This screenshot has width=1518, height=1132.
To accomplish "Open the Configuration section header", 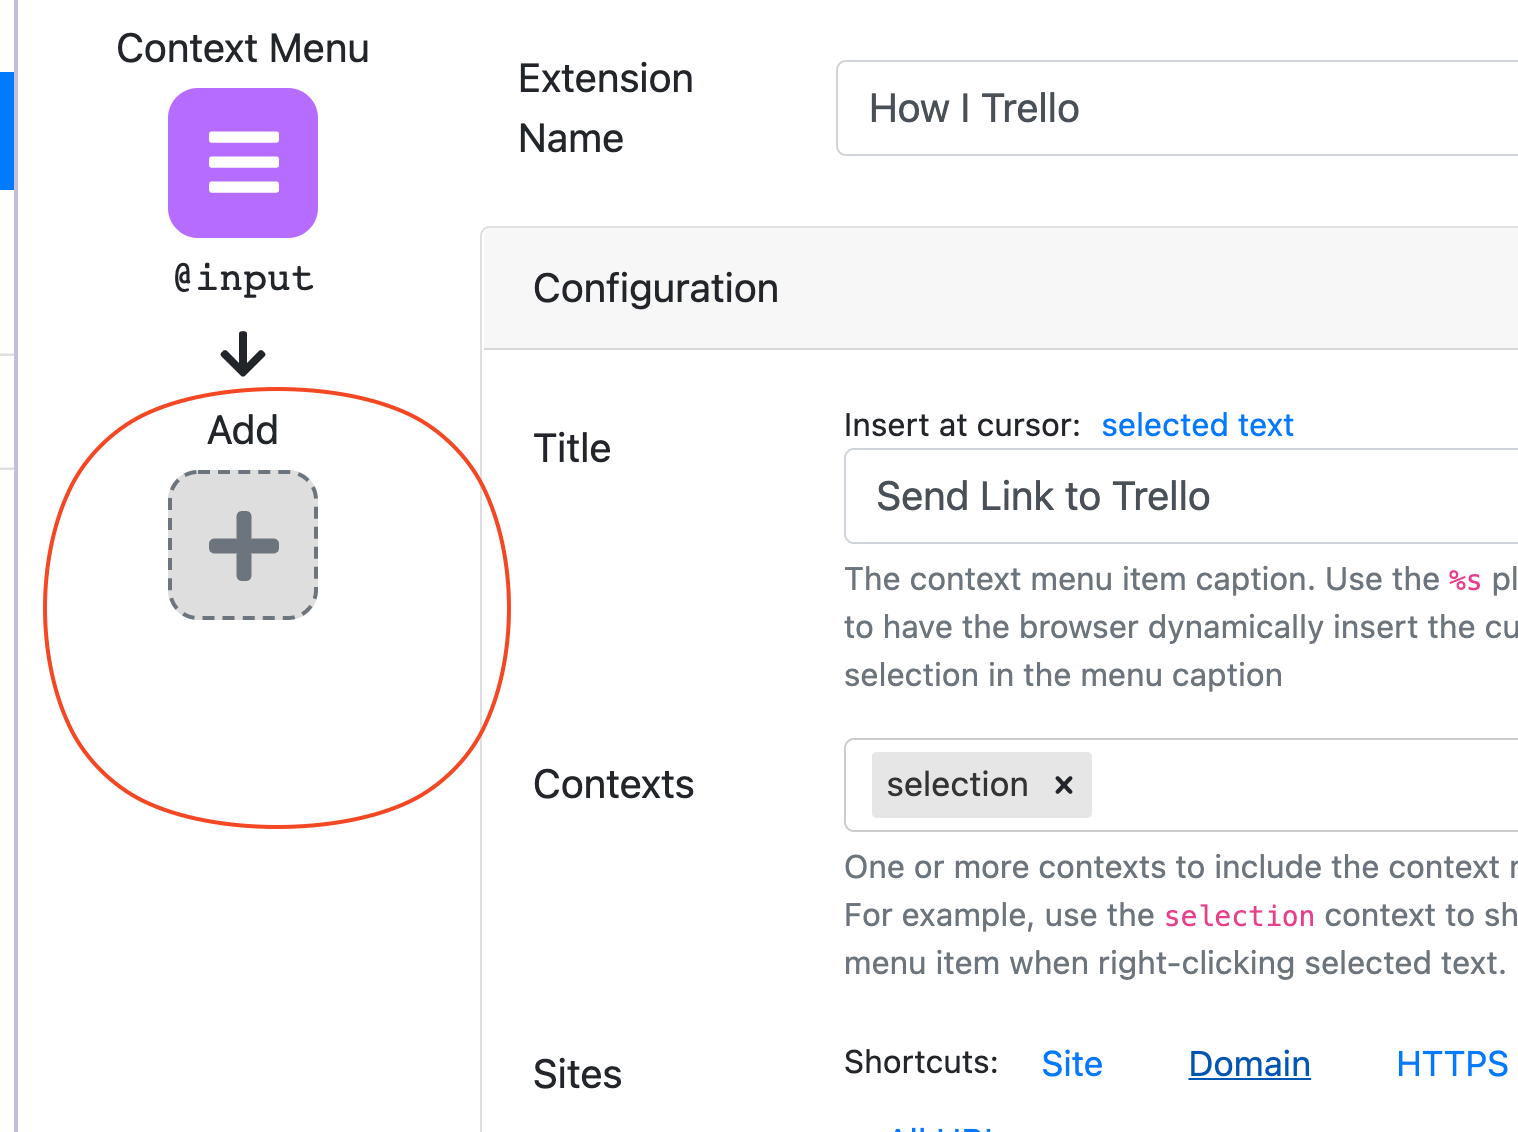I will (x=656, y=288).
